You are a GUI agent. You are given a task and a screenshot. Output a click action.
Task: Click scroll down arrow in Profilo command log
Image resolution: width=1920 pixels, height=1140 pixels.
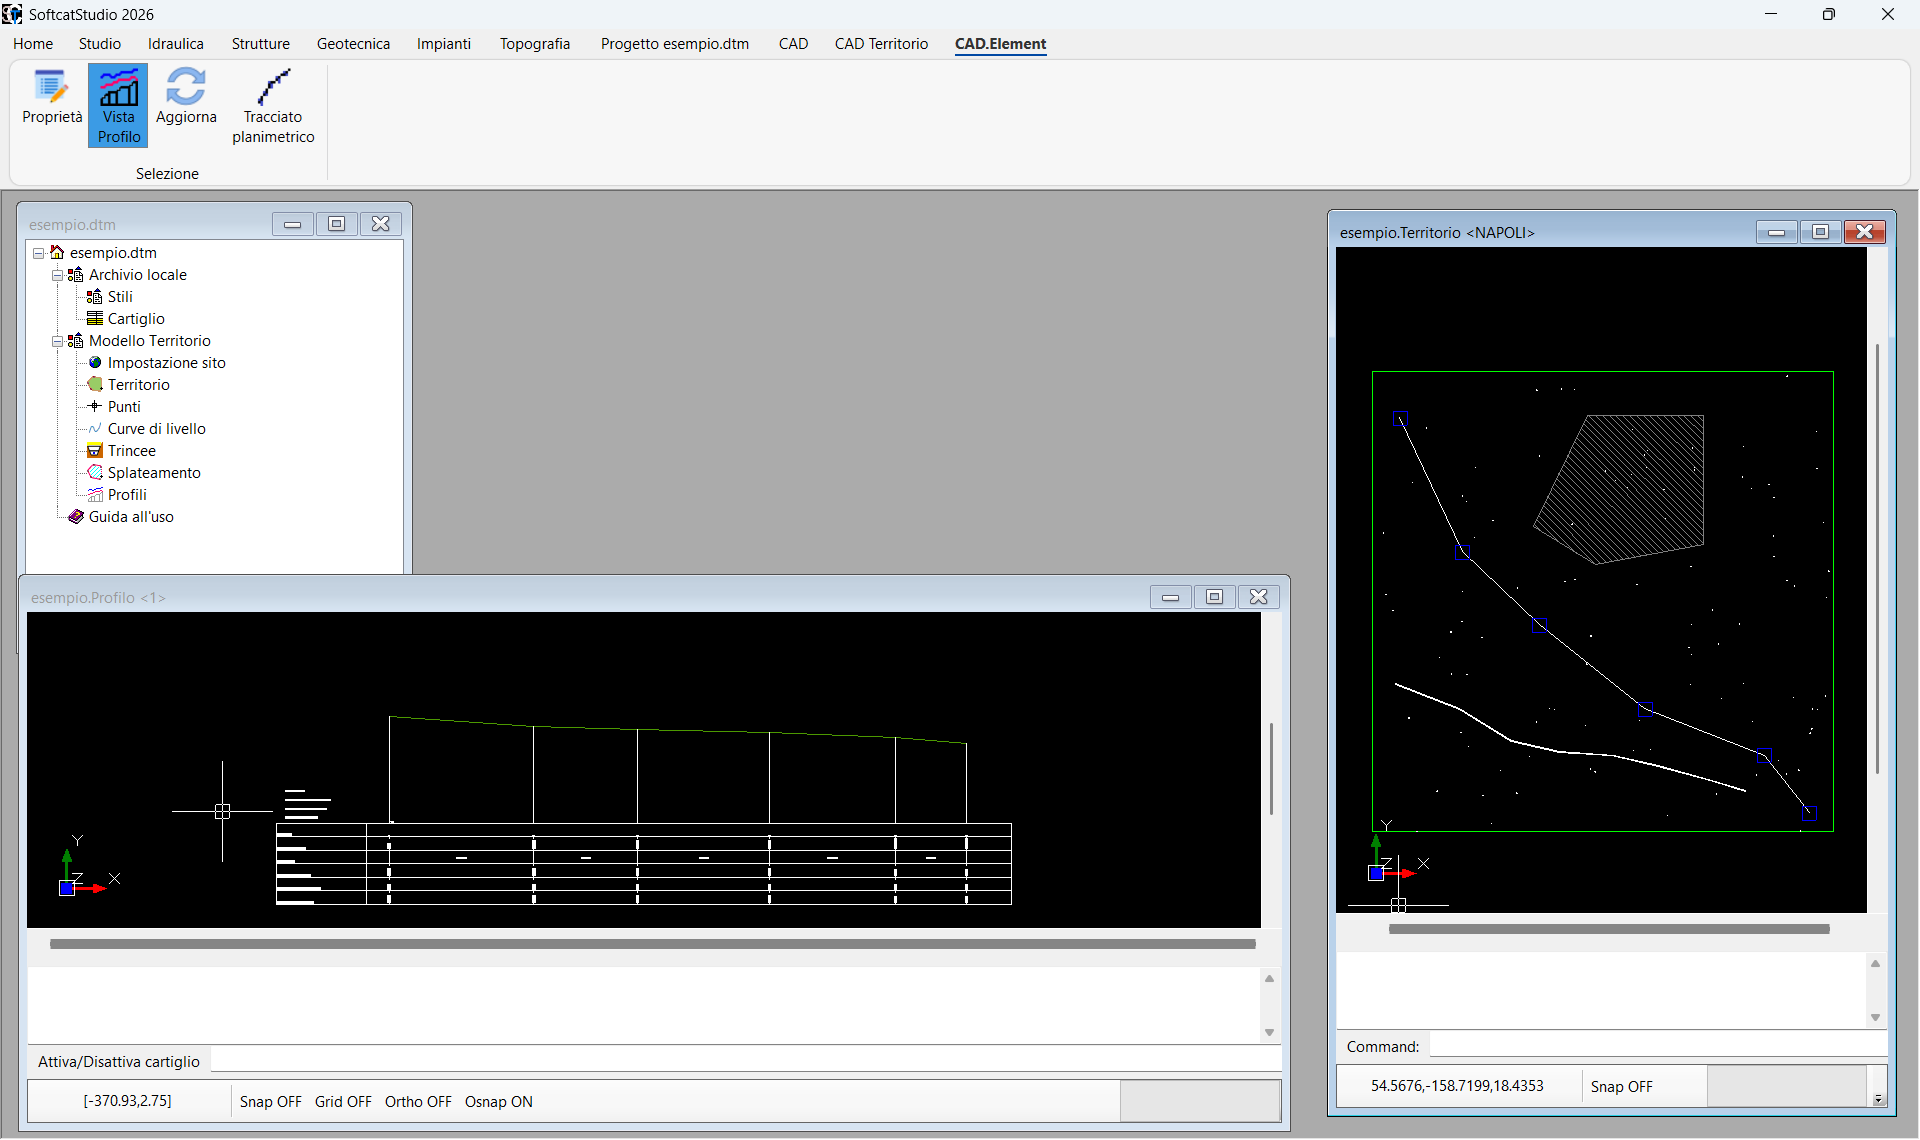point(1269,1032)
